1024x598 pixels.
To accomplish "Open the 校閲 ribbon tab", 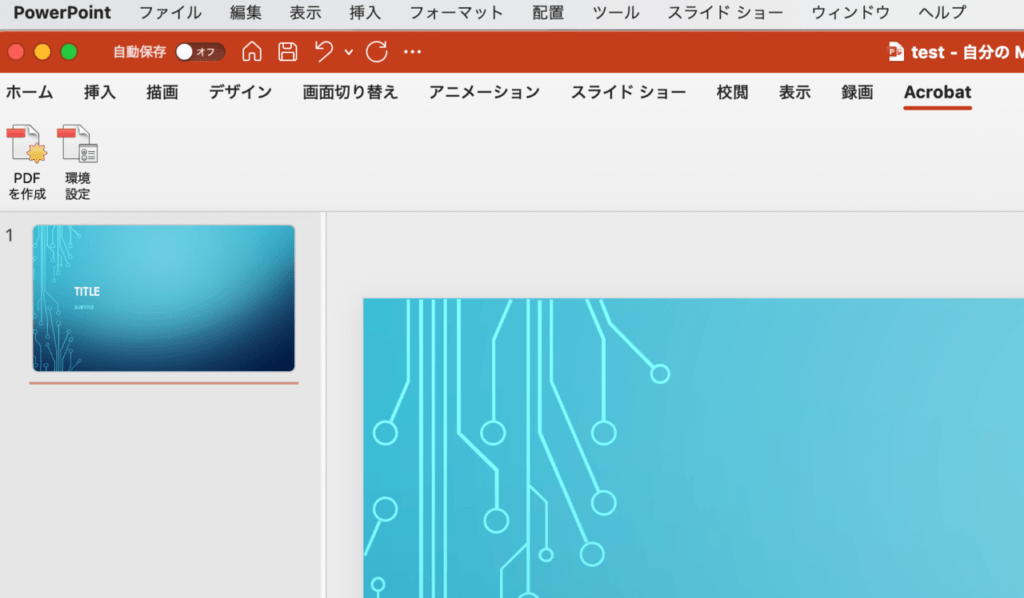I will pyautogui.click(x=732, y=92).
